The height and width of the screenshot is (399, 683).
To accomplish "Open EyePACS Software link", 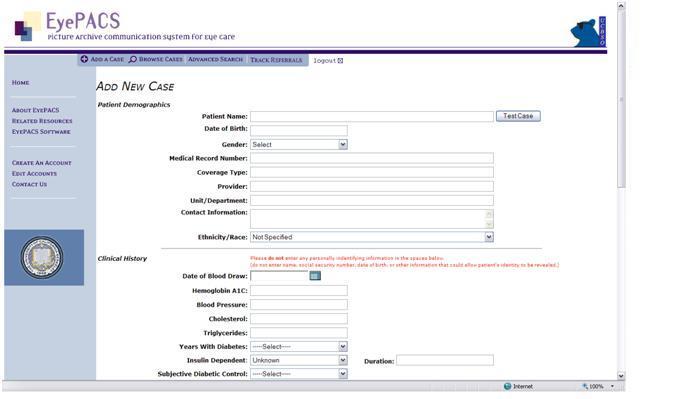I will [41, 131].
